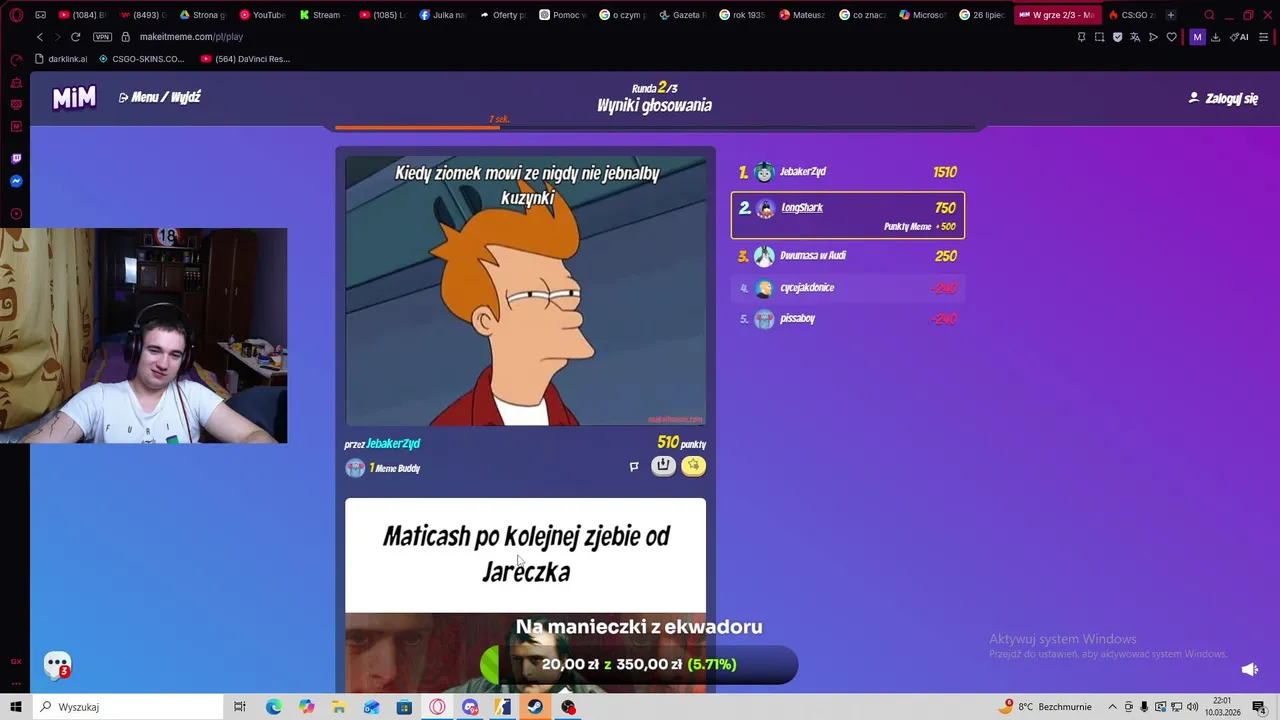Click the round timer progress bar
The image size is (1280, 720).
655,127
